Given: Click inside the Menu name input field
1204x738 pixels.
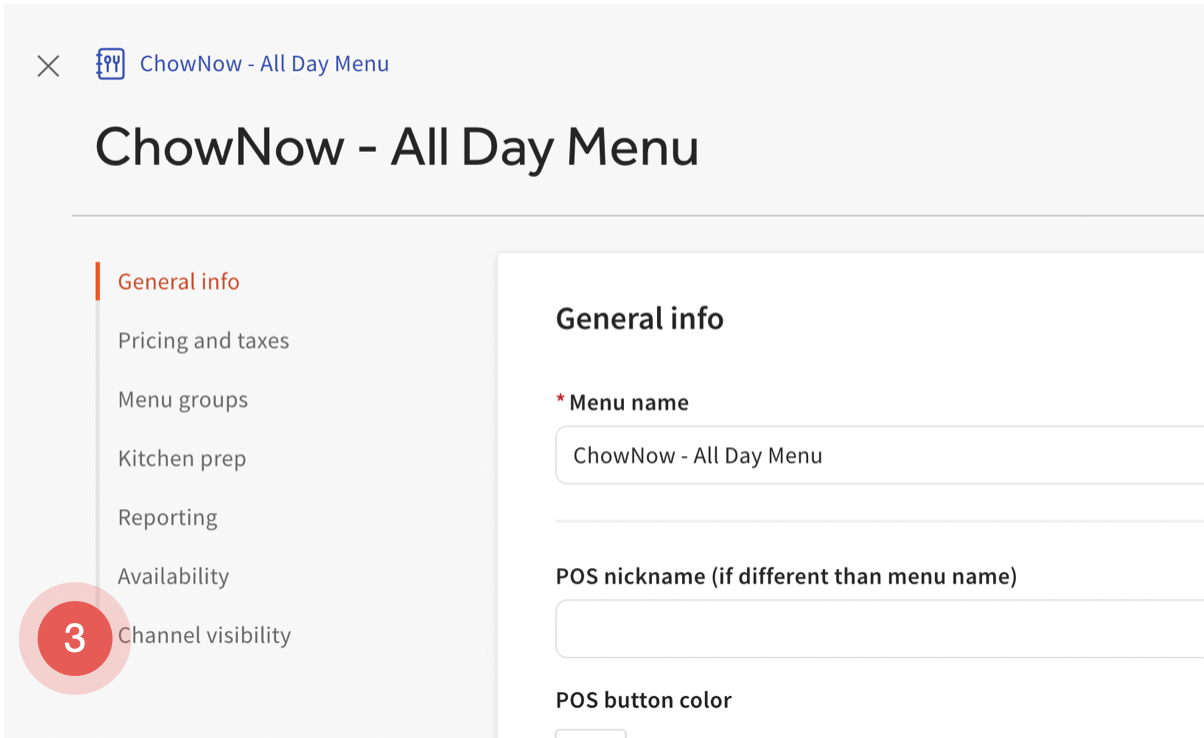Looking at the screenshot, I should click(x=800, y=455).
